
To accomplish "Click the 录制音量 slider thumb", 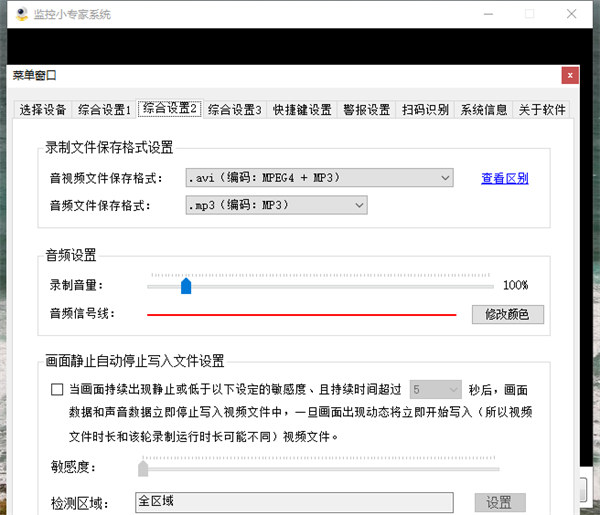I will pos(186,286).
